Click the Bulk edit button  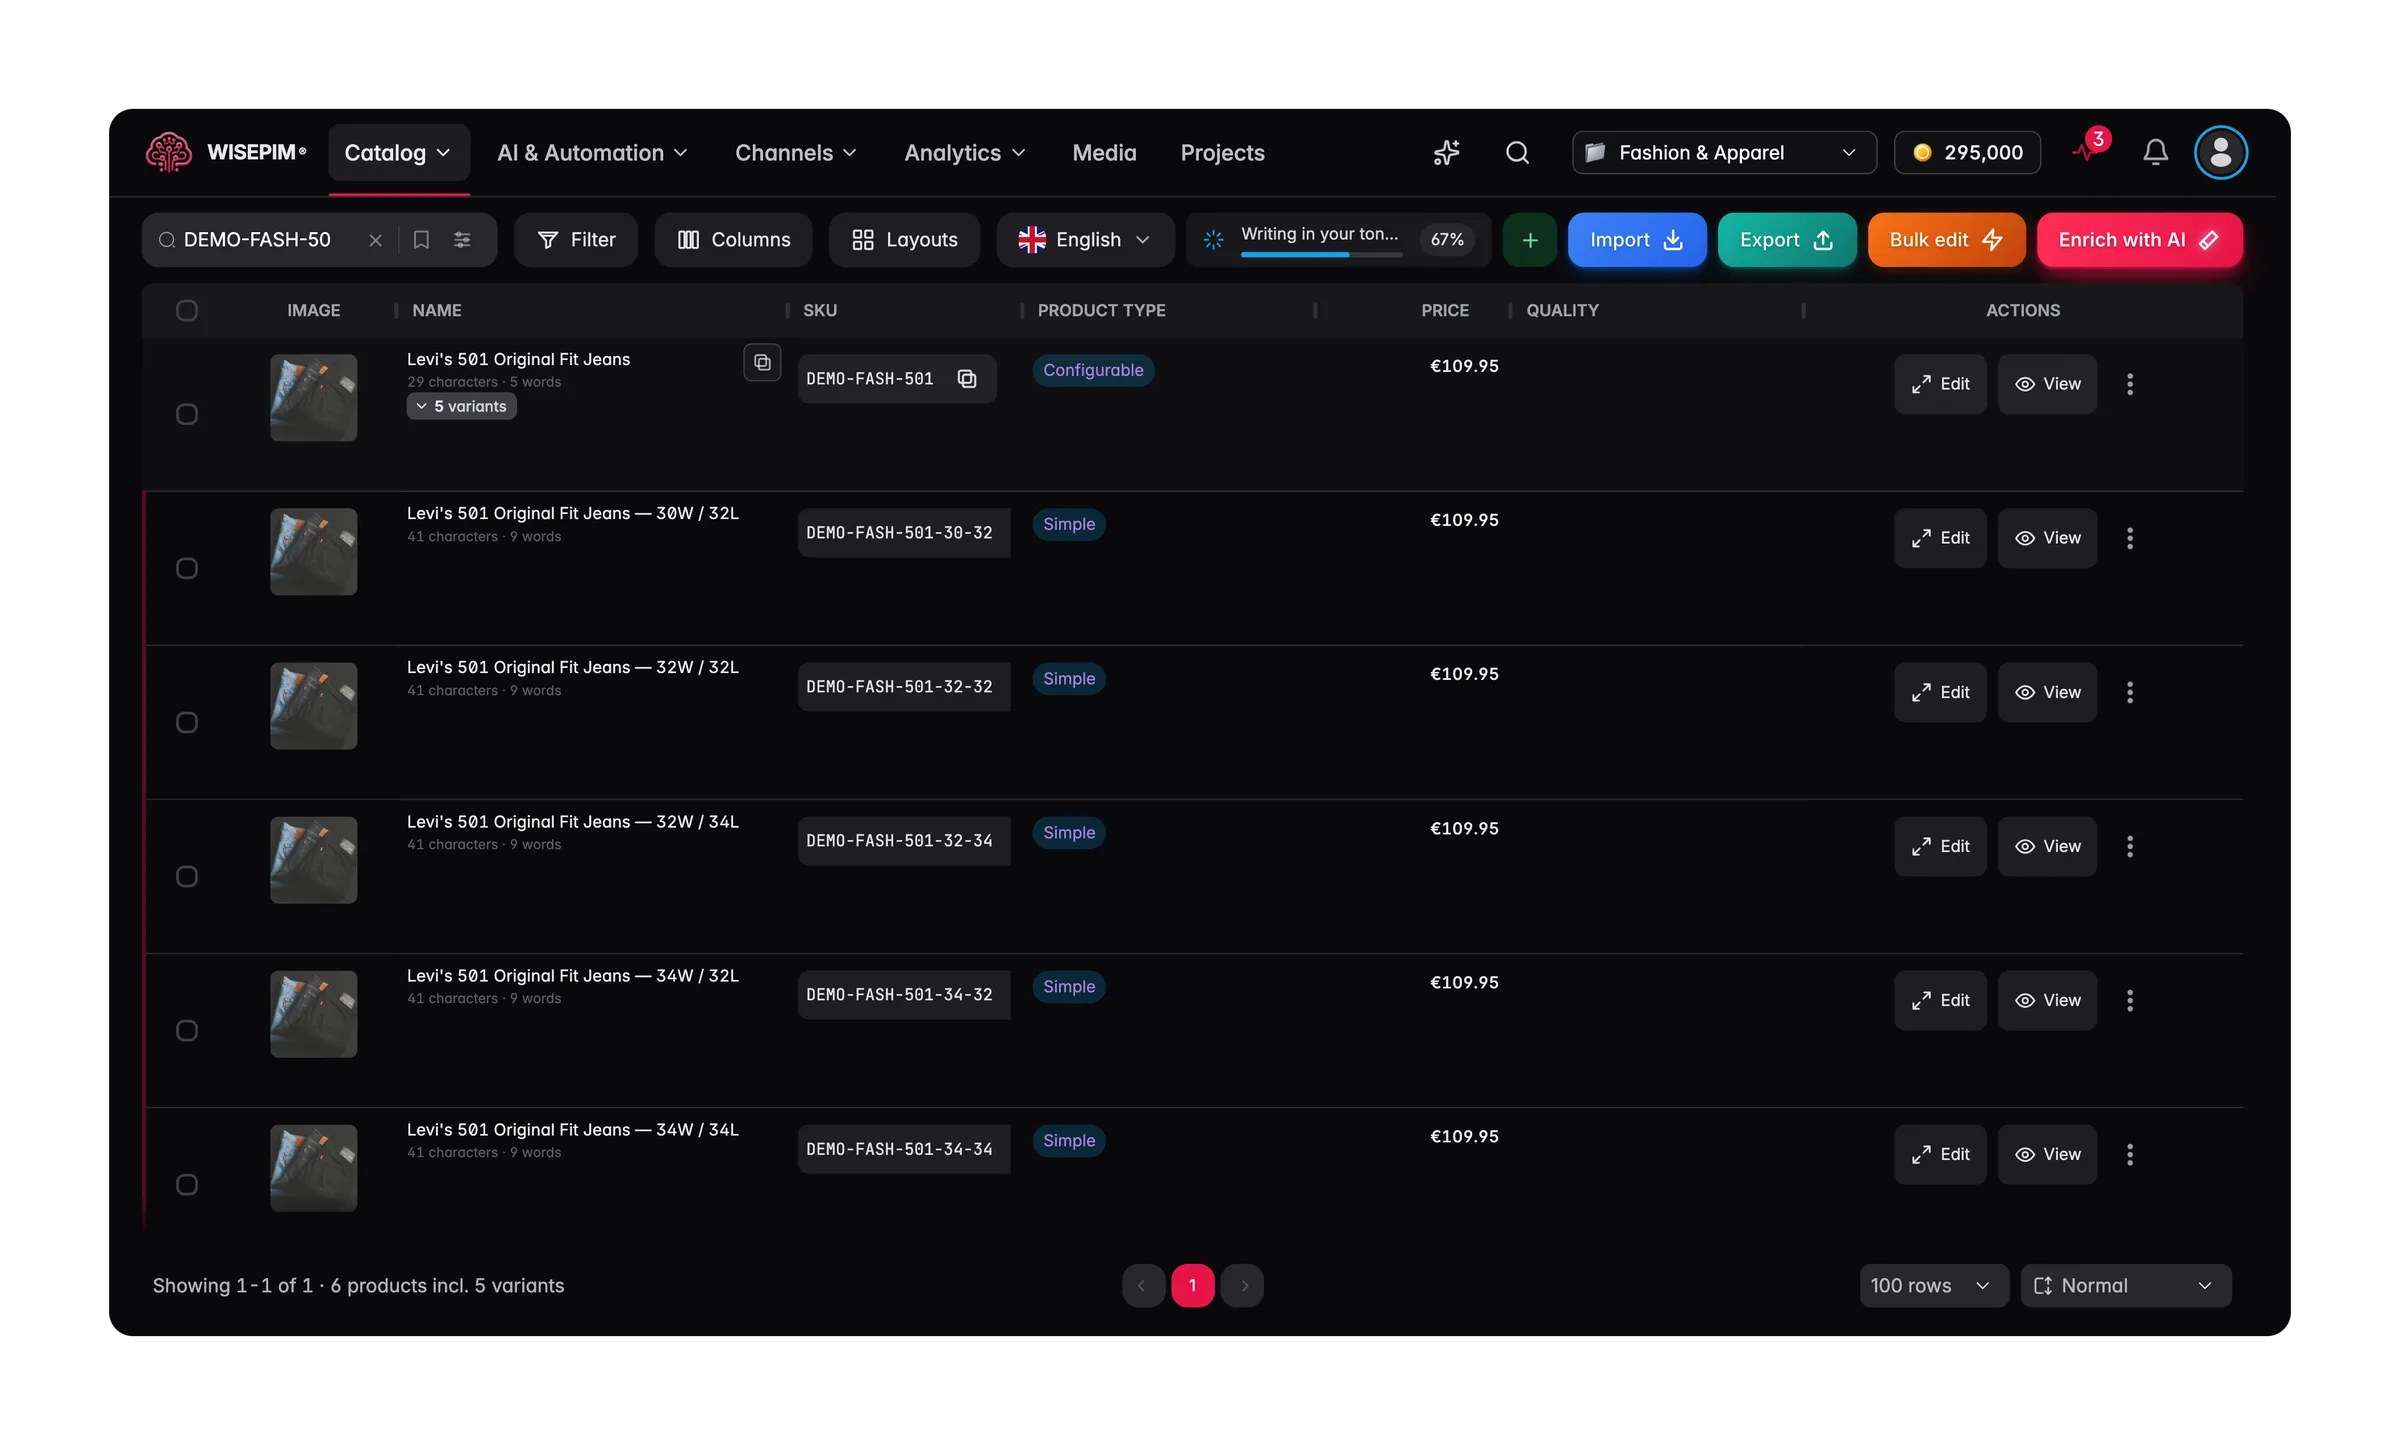1945,240
